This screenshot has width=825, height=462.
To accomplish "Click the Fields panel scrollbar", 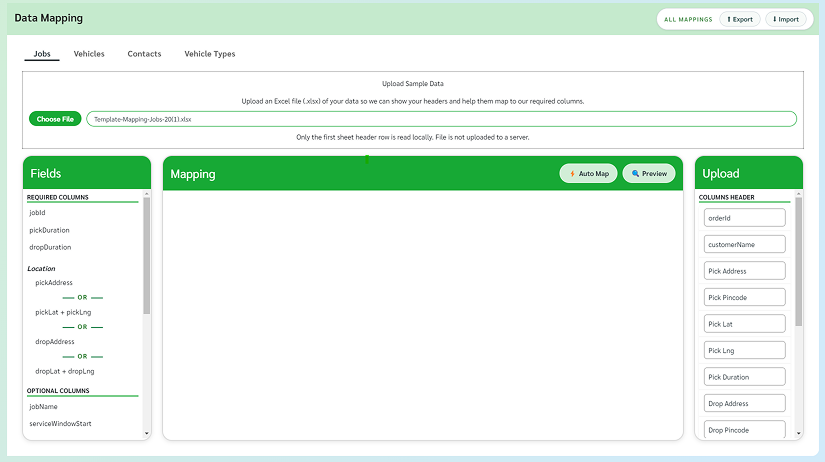I will (147, 255).
